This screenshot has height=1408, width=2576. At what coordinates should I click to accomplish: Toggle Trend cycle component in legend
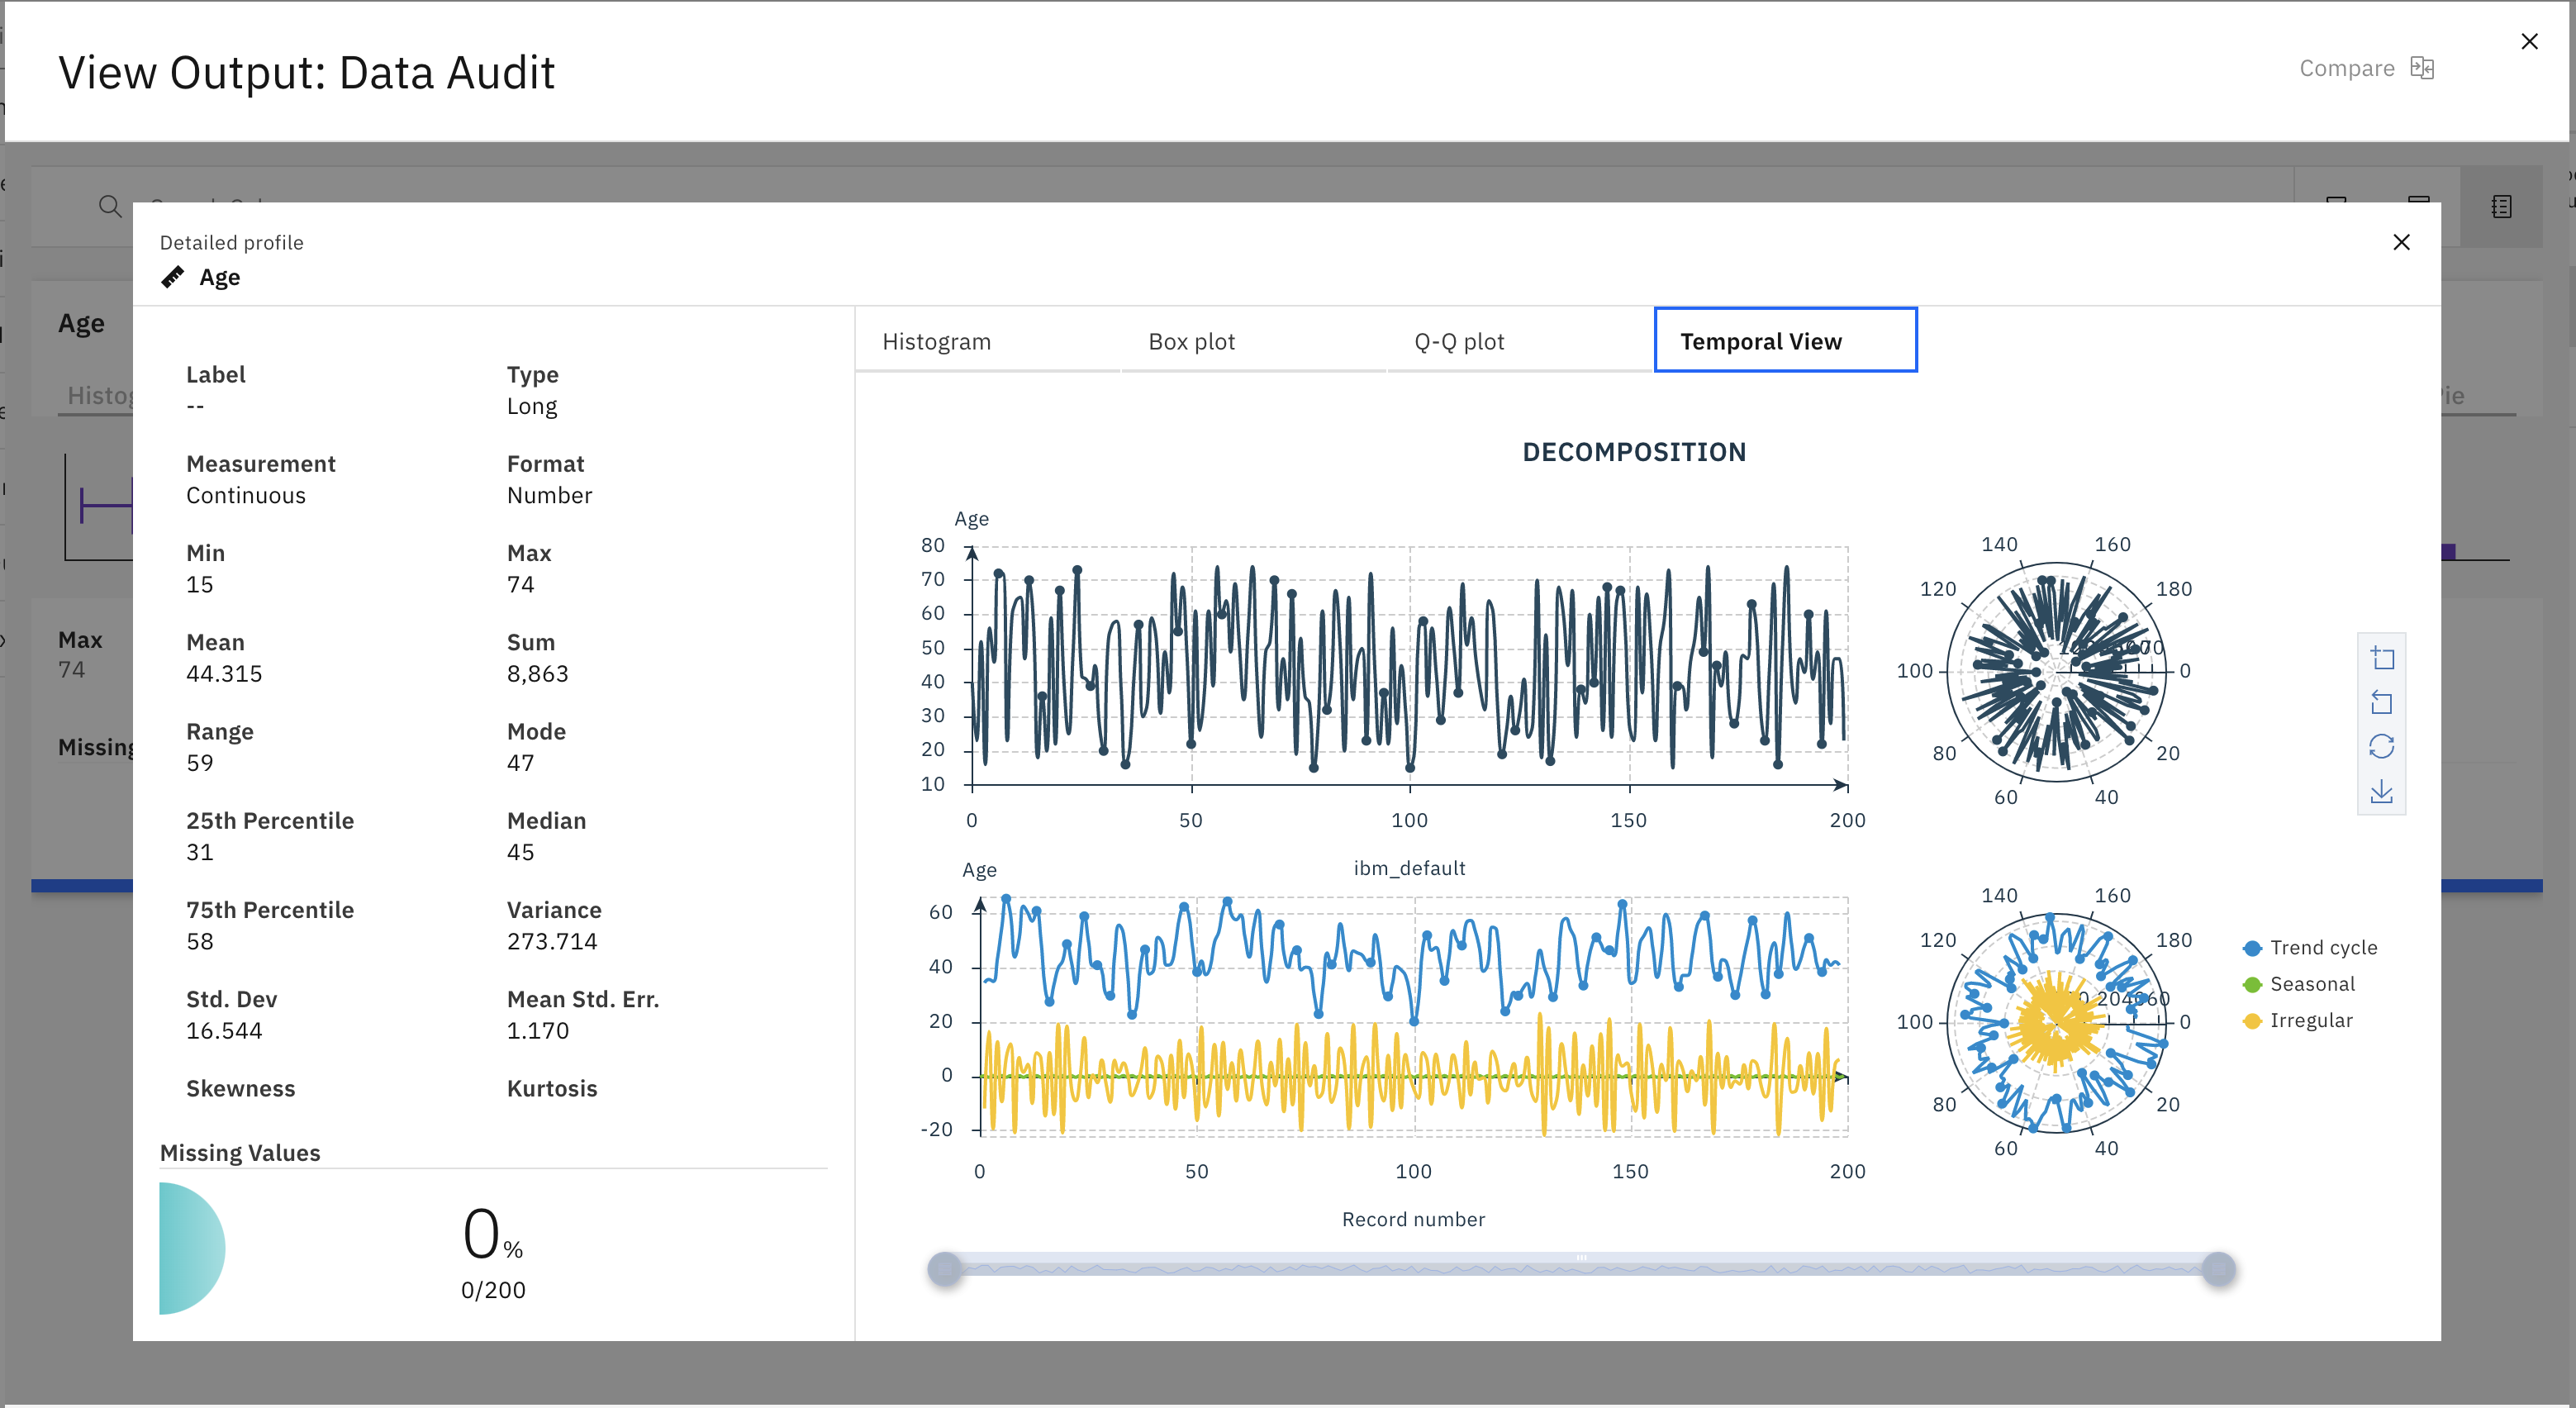point(2298,950)
